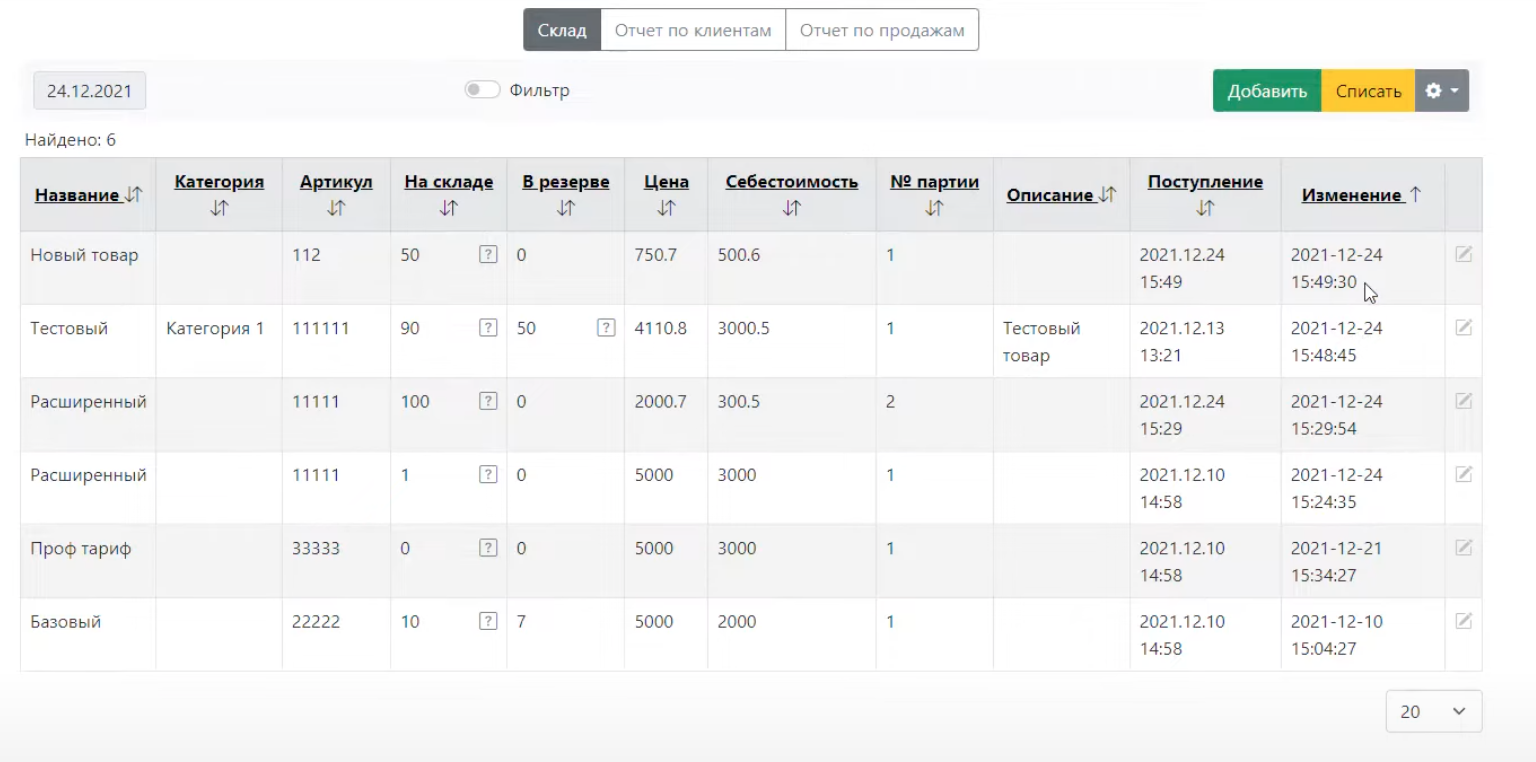
Task: Open the 24.12.2021 date picker
Action: tap(90, 91)
